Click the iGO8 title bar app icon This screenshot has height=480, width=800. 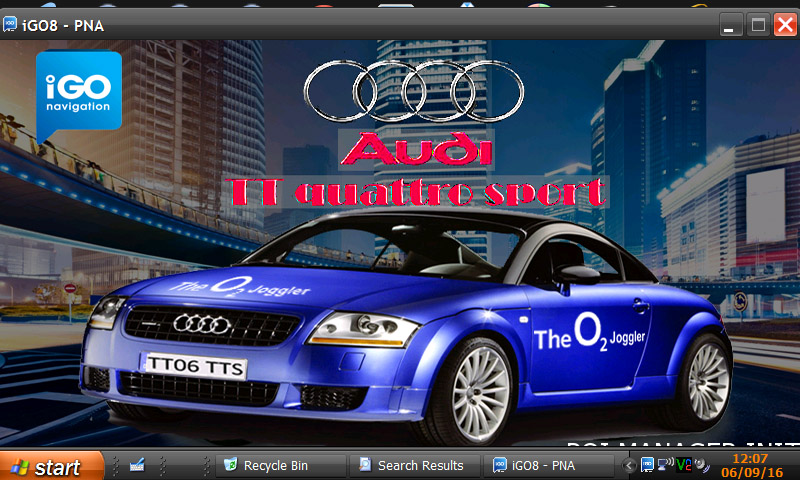[10, 24]
